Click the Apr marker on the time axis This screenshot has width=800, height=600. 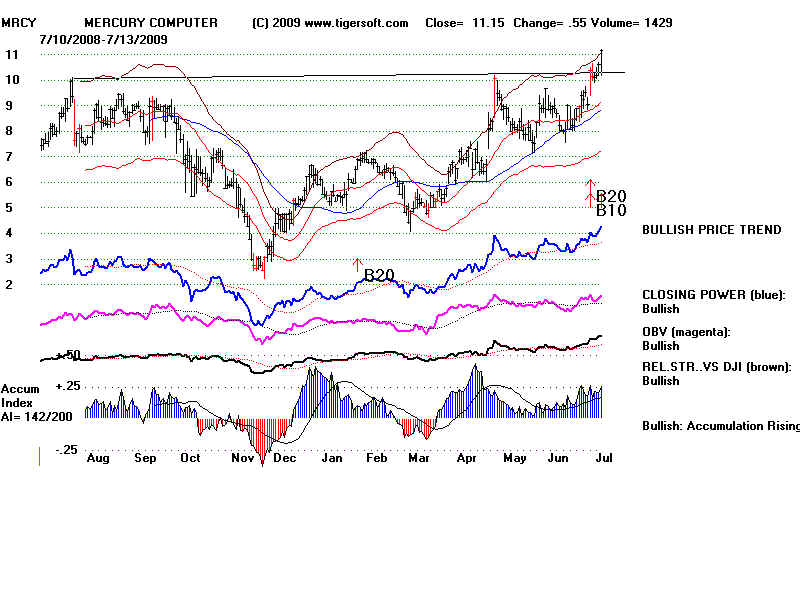tap(467, 457)
